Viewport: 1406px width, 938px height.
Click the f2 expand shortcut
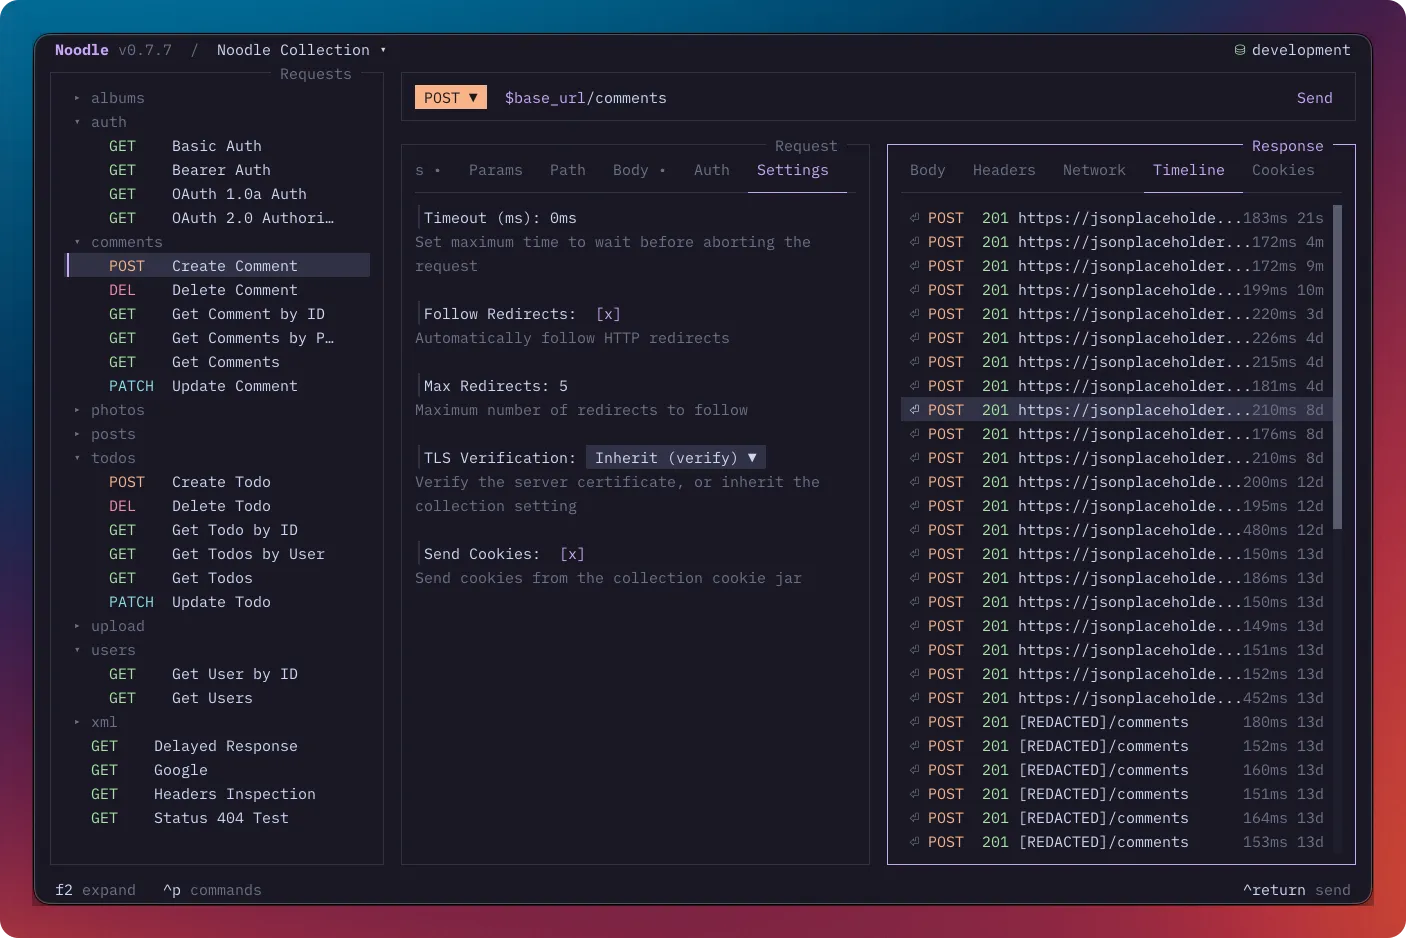(95, 890)
